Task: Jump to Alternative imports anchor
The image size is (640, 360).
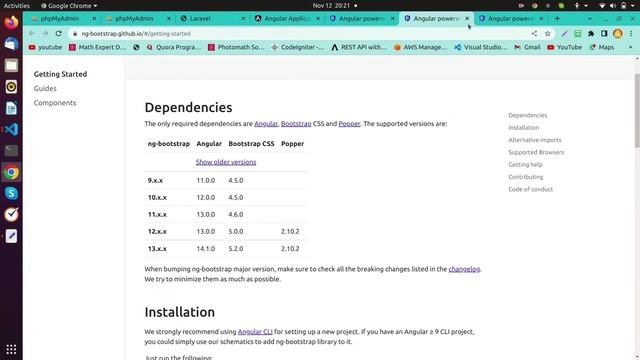Action: pyautogui.click(x=535, y=140)
